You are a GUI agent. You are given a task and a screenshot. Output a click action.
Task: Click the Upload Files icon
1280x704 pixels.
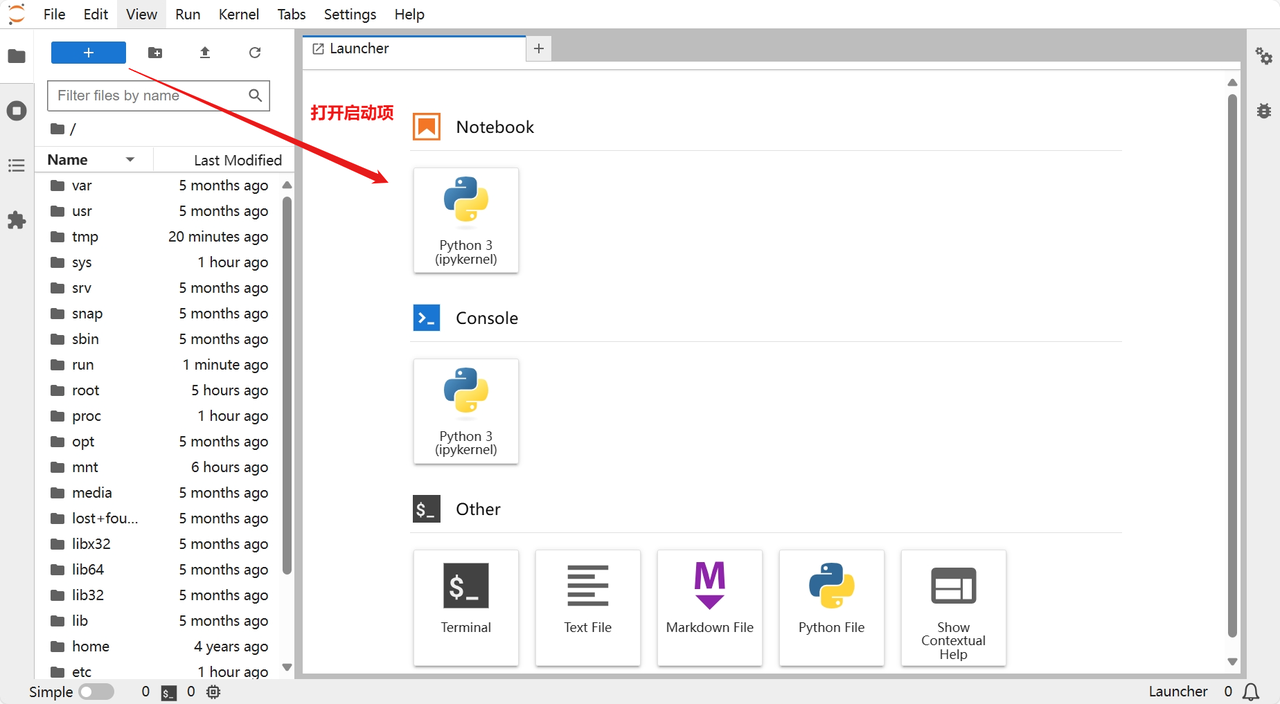coord(205,53)
